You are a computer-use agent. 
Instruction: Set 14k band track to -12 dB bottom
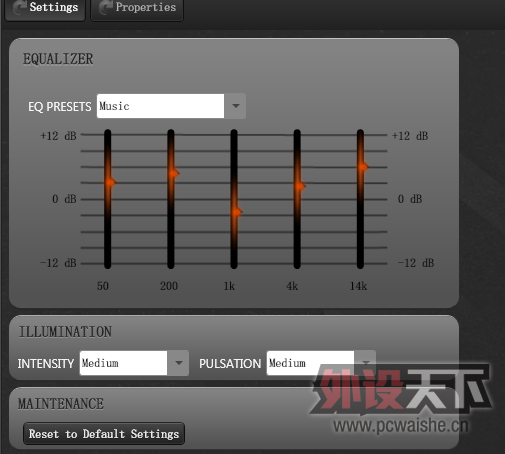point(360,263)
